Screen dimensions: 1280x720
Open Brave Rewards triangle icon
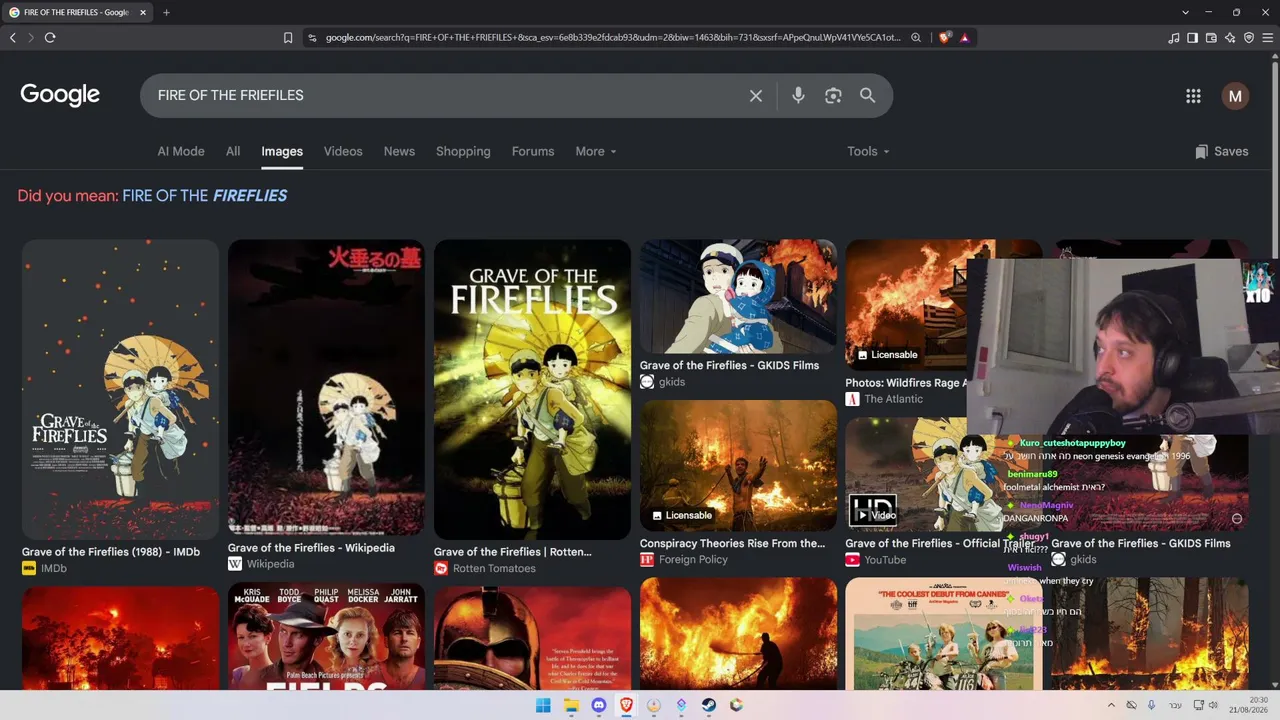[965, 38]
